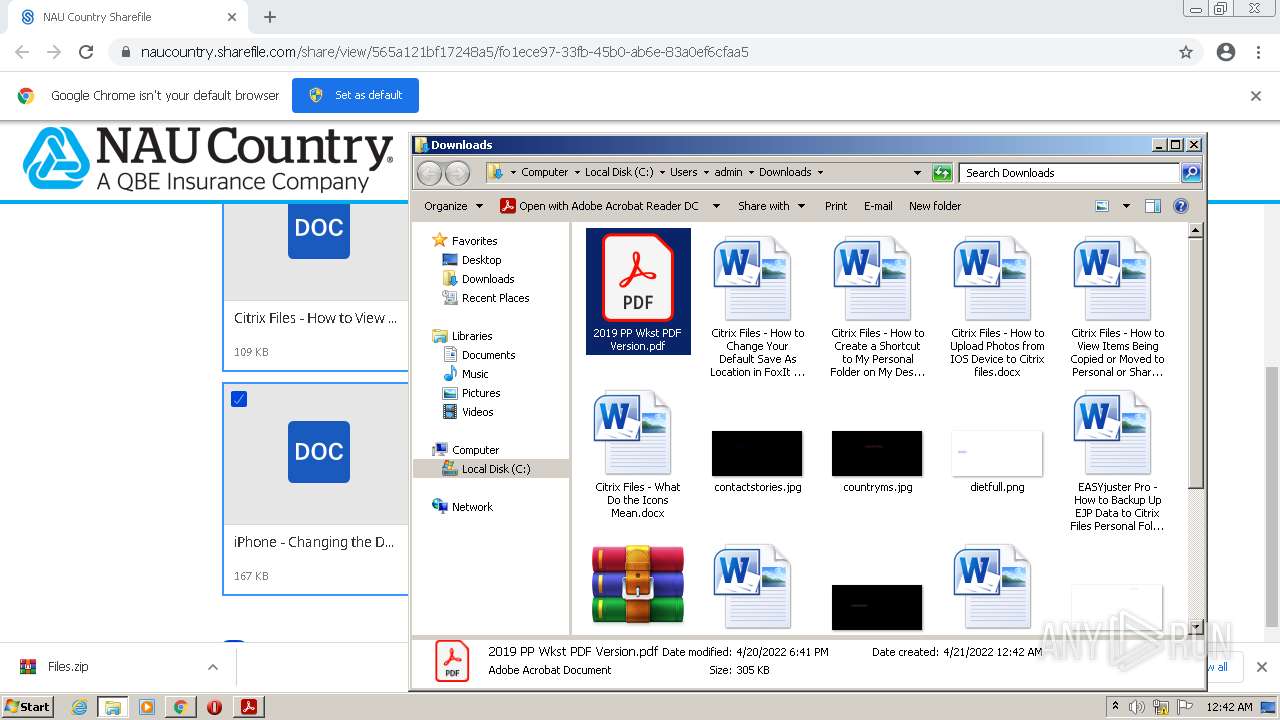Click Local Disk (C:) in address breadcrumb
Screen dimensions: 1280x720
tap(619, 172)
